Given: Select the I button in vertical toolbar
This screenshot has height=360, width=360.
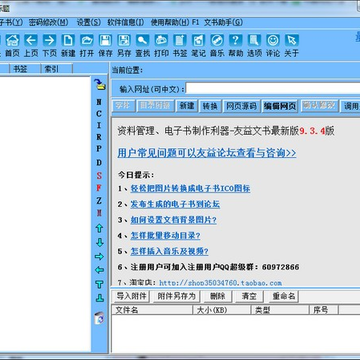Looking at the screenshot, I should 99,125.
